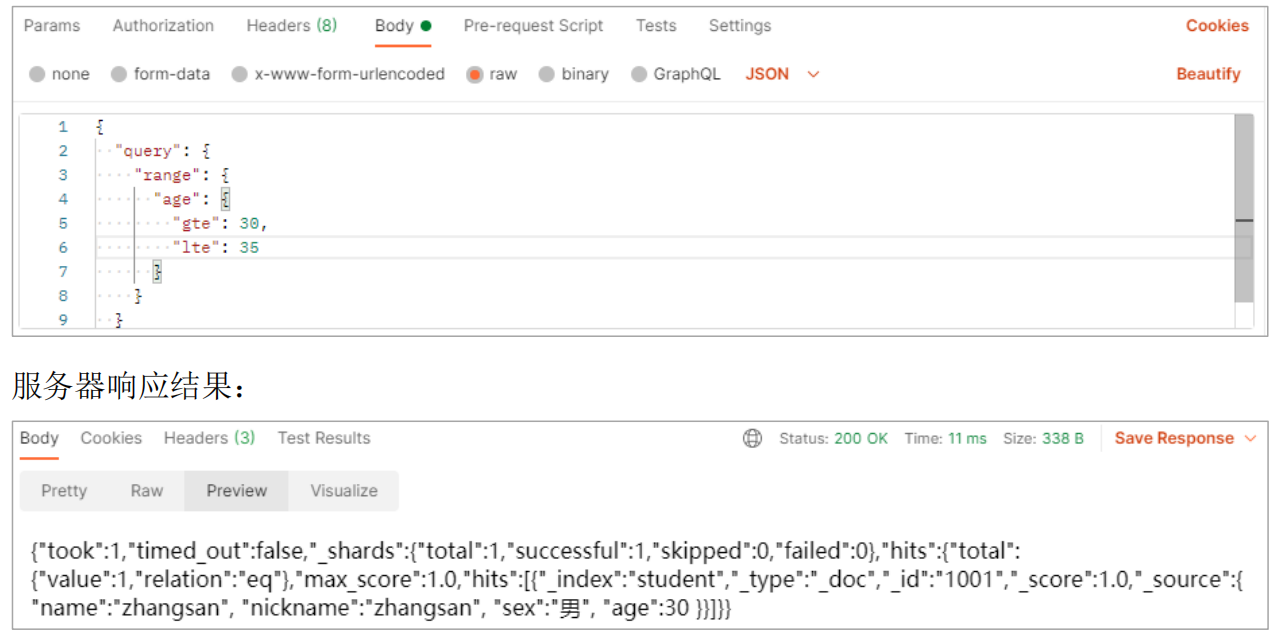Beautify the JSON body
The image size is (1279, 634).
coord(1208,74)
